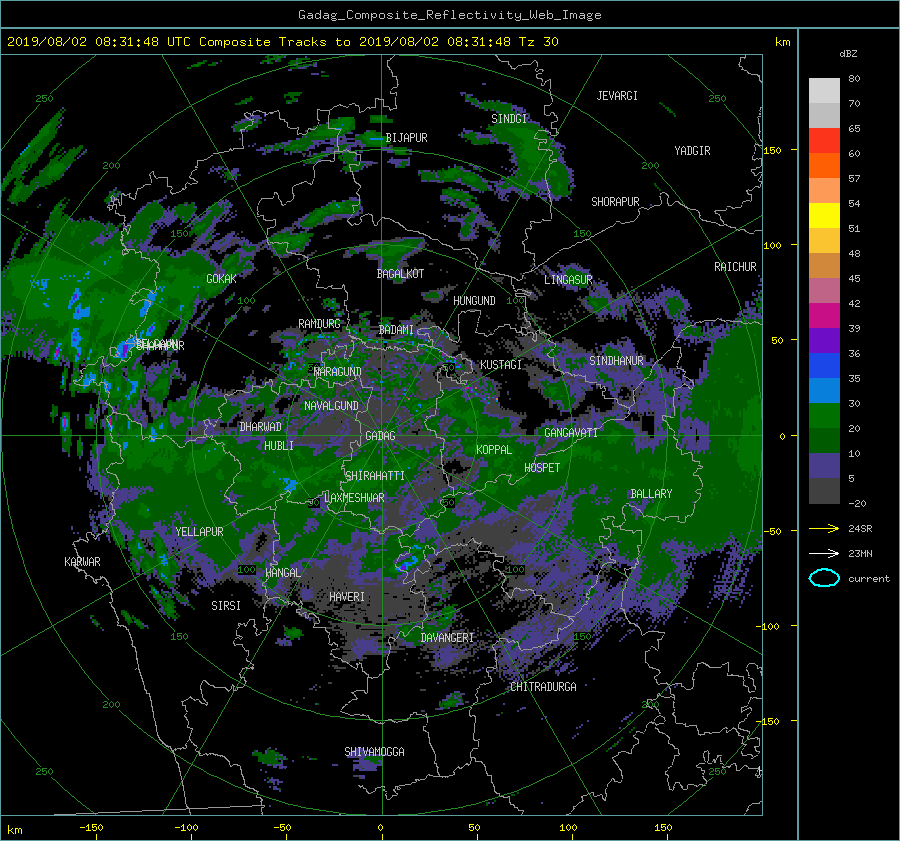Click the KUSTAGI city label
Image resolution: width=900 pixels, height=841 pixels.
[x=501, y=365]
